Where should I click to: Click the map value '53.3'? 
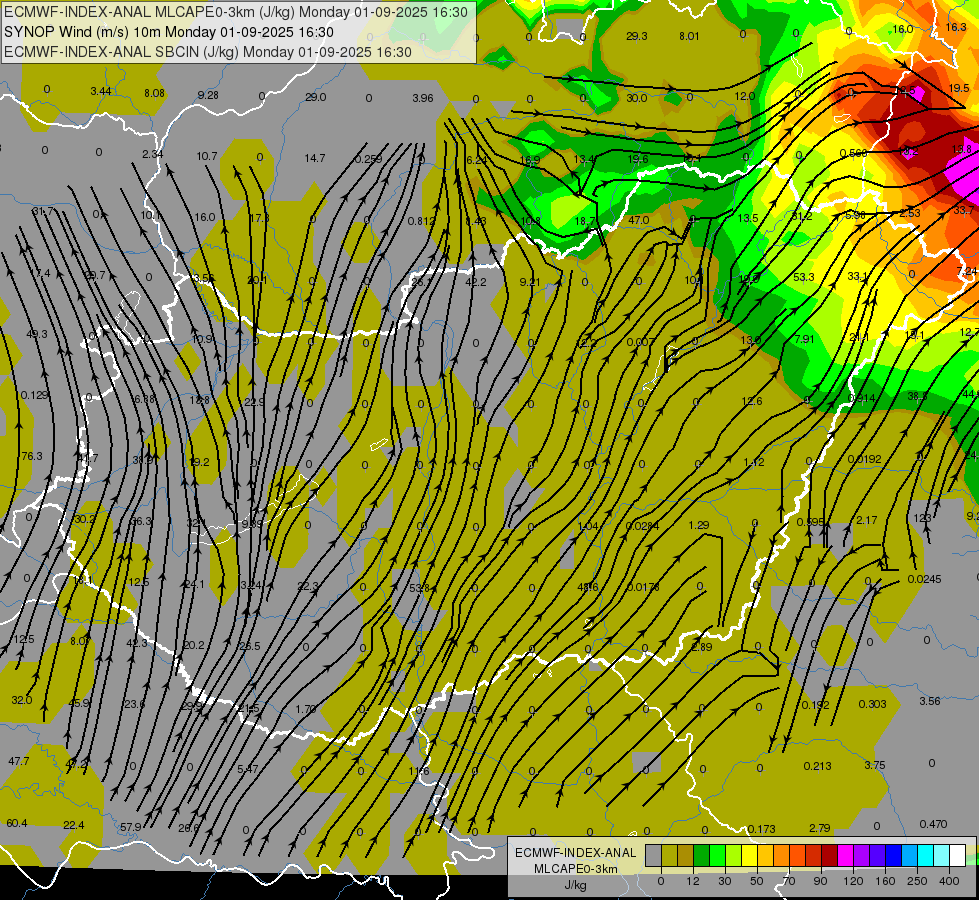(x=804, y=277)
